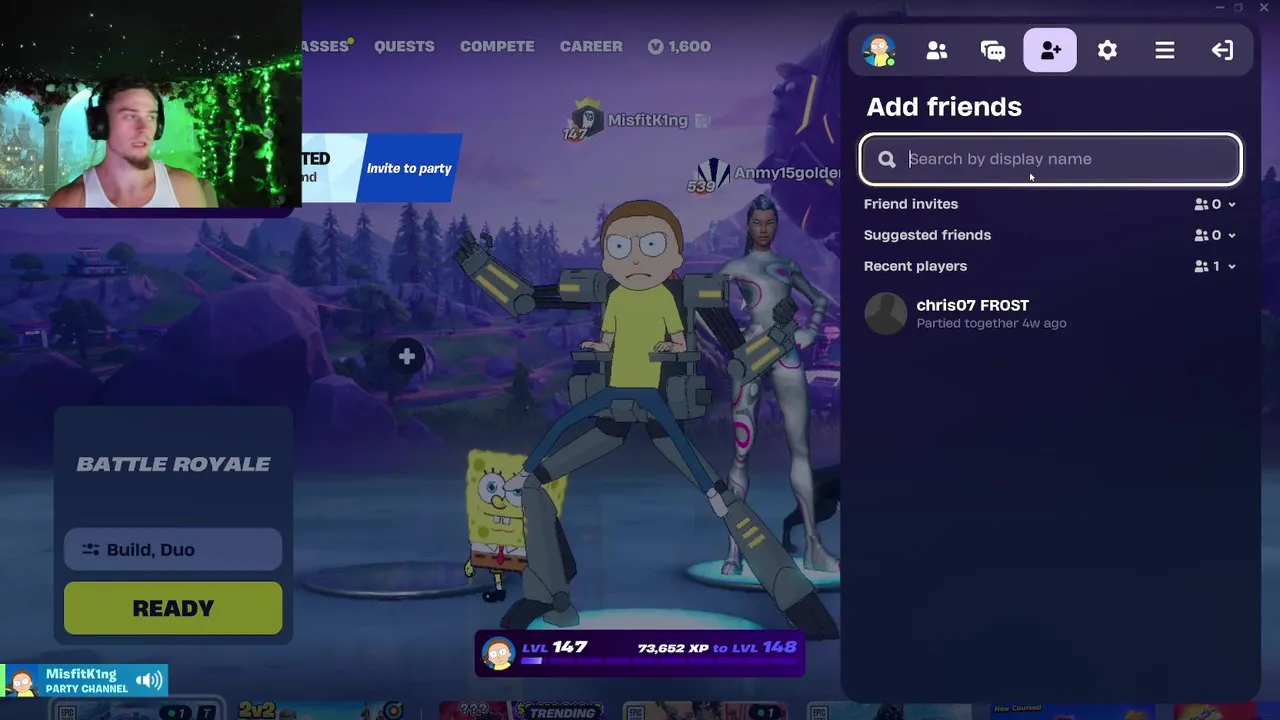Click the MisfitK1ng player name banner
The height and width of the screenshot is (720, 1280).
pos(636,121)
